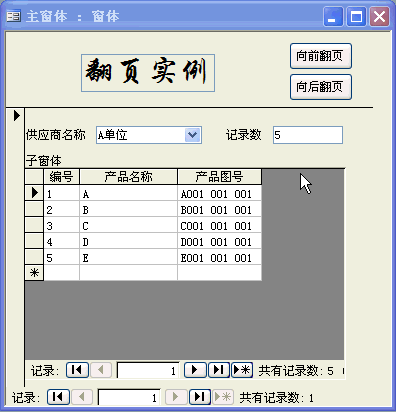The height and width of the screenshot is (412, 396).
Task: Select row selector for record 3
Action: [34, 225]
